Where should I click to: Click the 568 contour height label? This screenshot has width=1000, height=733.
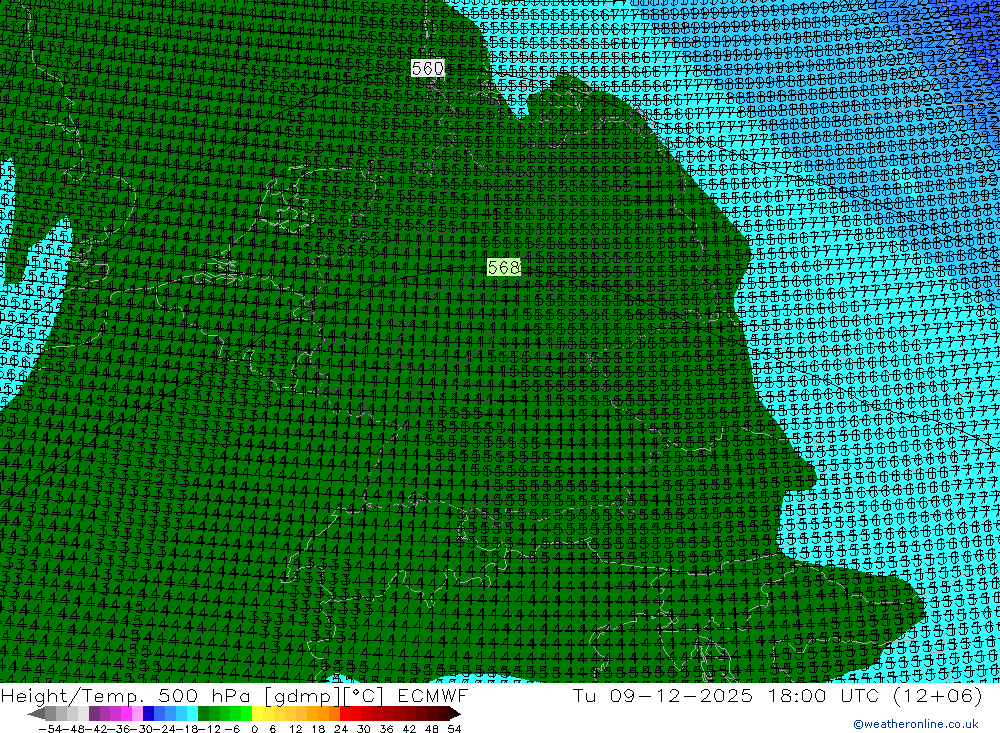[504, 267]
